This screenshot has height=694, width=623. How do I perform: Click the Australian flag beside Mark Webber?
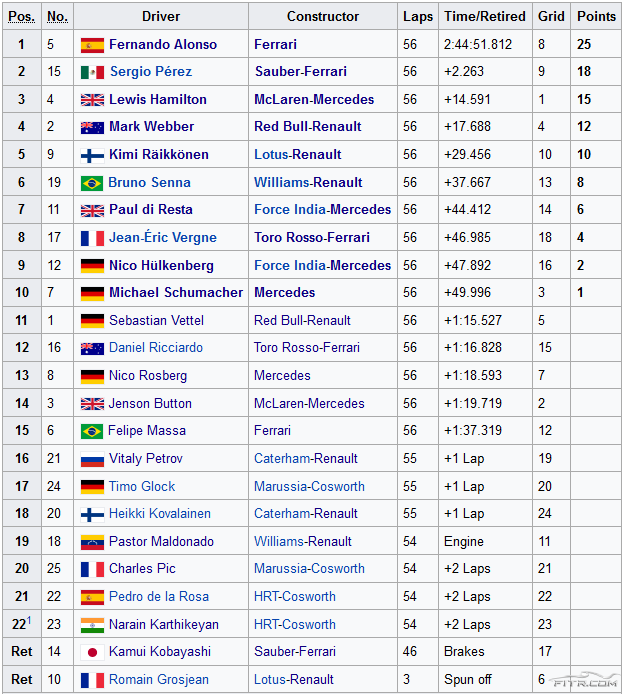(x=92, y=127)
